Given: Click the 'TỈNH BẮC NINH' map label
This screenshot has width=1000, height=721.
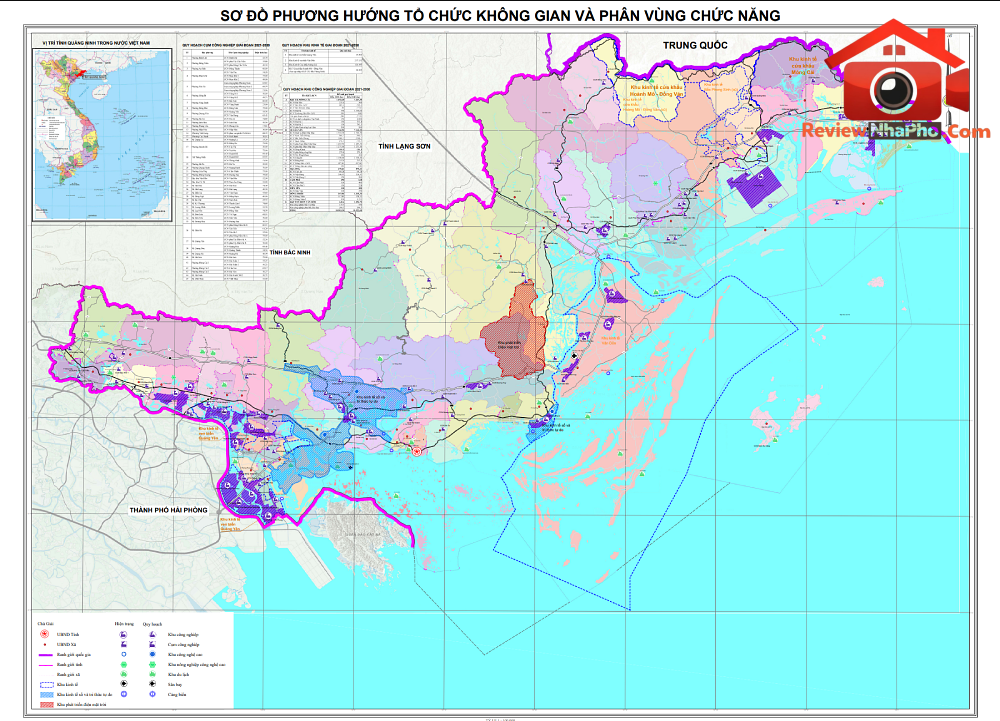Looking at the screenshot, I should (x=290, y=252).
